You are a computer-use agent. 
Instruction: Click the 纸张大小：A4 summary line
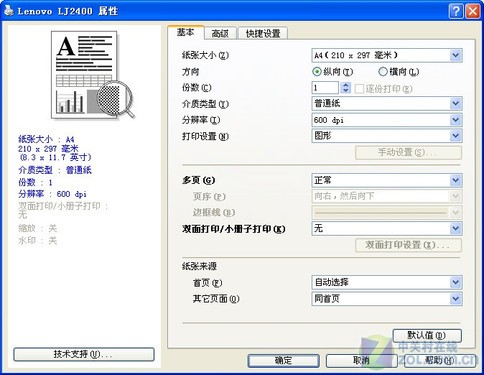[x=46, y=139]
